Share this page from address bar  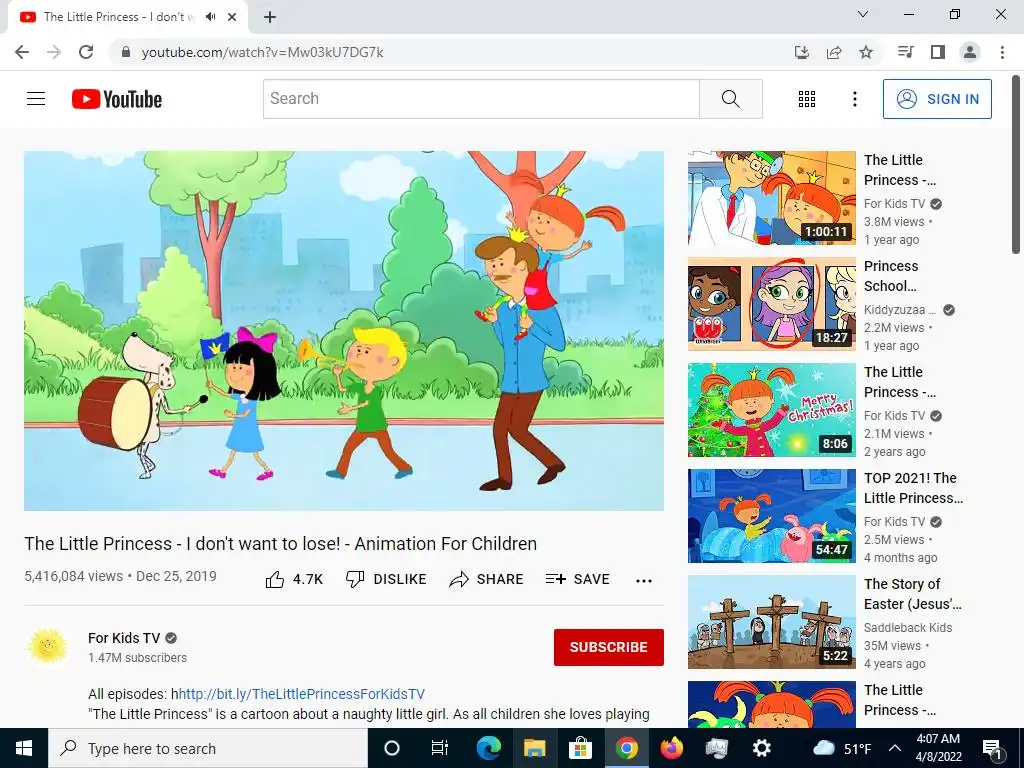[x=834, y=52]
